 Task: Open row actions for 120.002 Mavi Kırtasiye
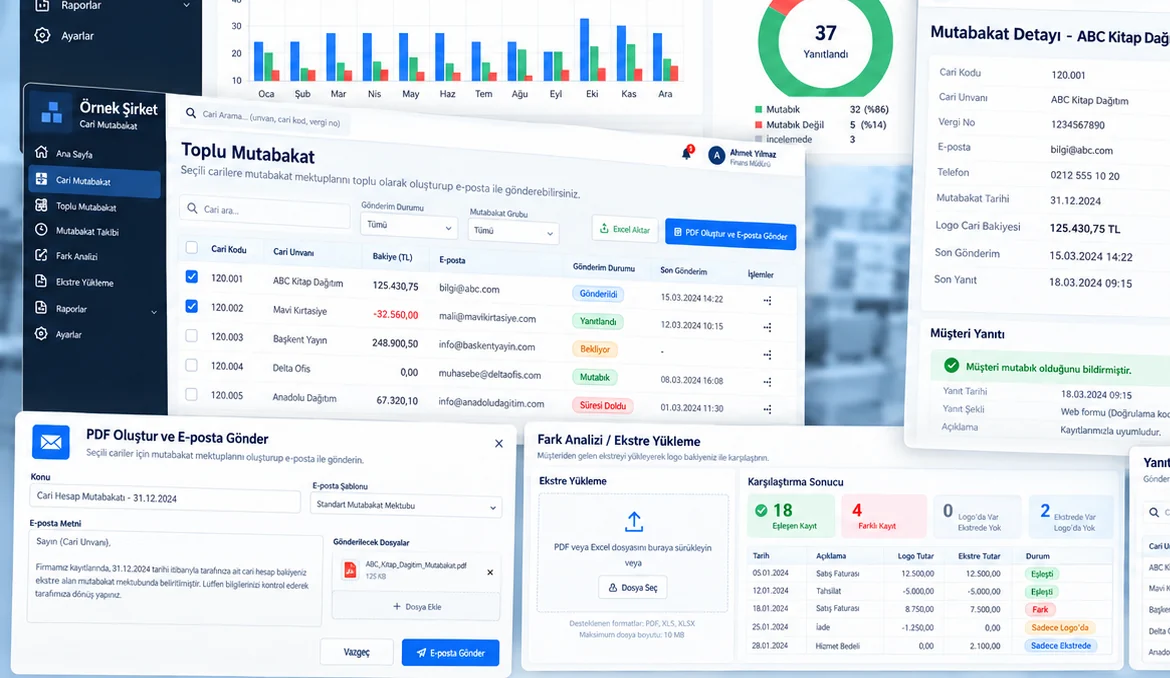coord(767,327)
